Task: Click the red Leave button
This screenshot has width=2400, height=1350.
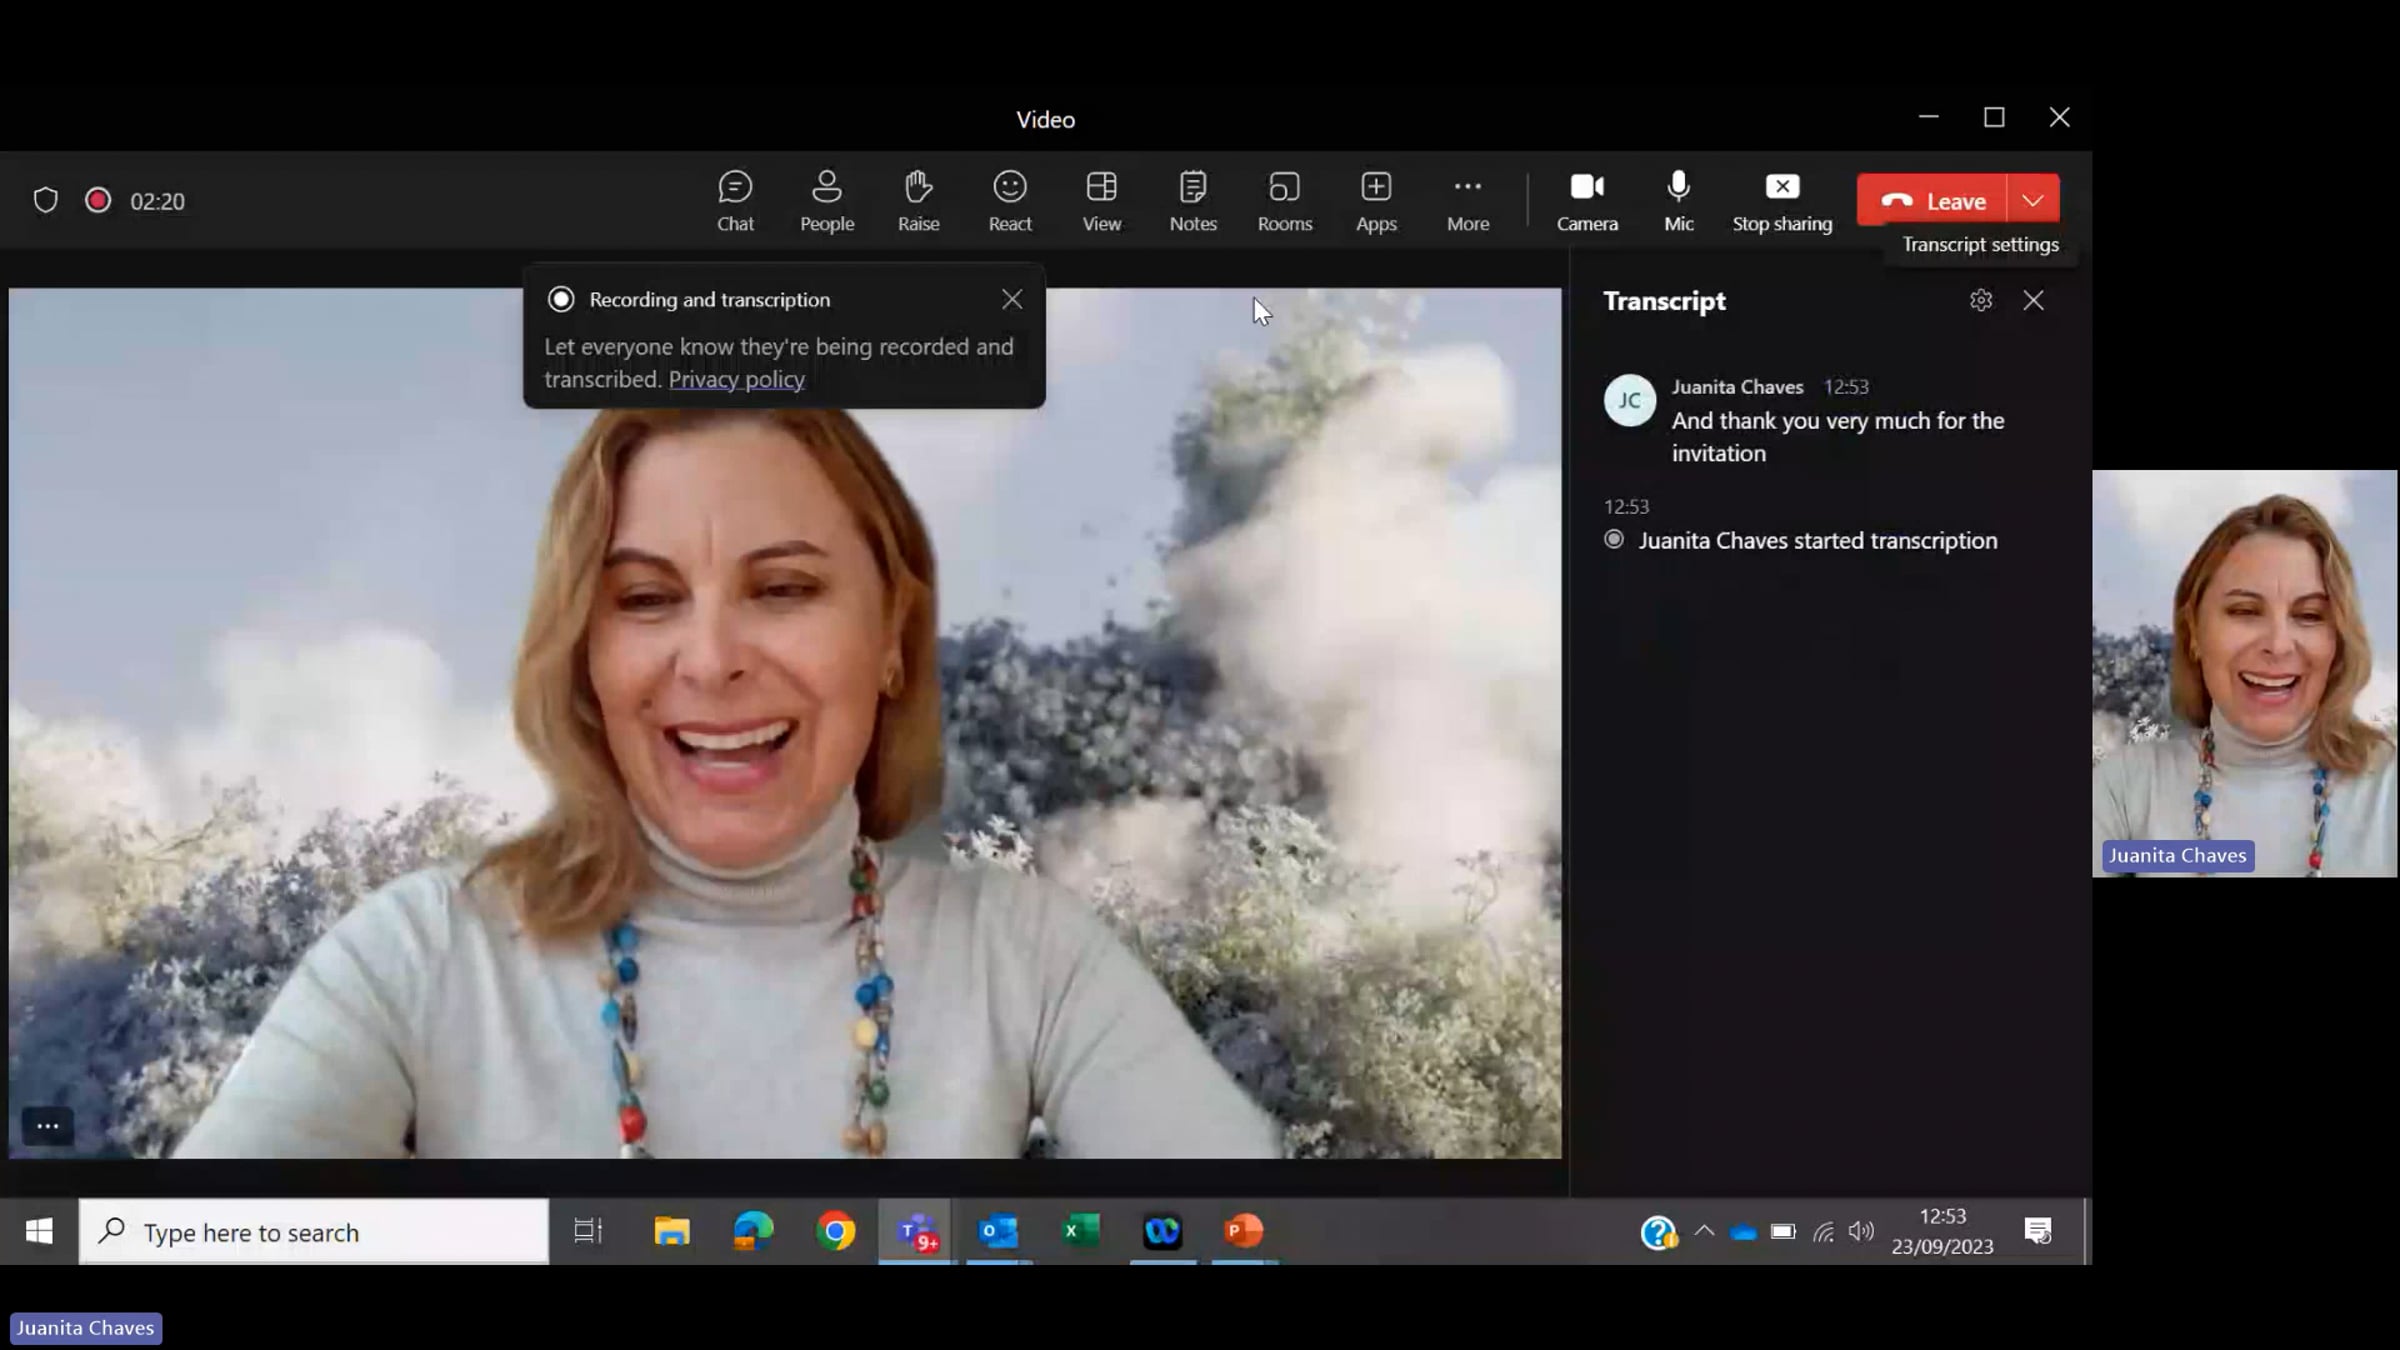Action: (x=1932, y=200)
